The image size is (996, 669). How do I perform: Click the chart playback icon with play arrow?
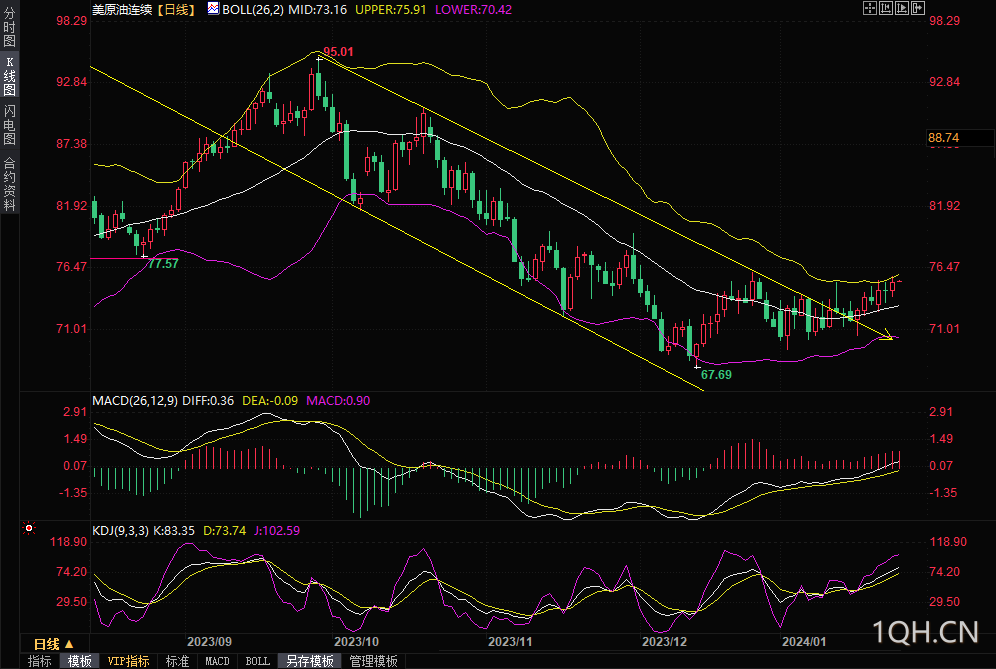click(x=902, y=8)
